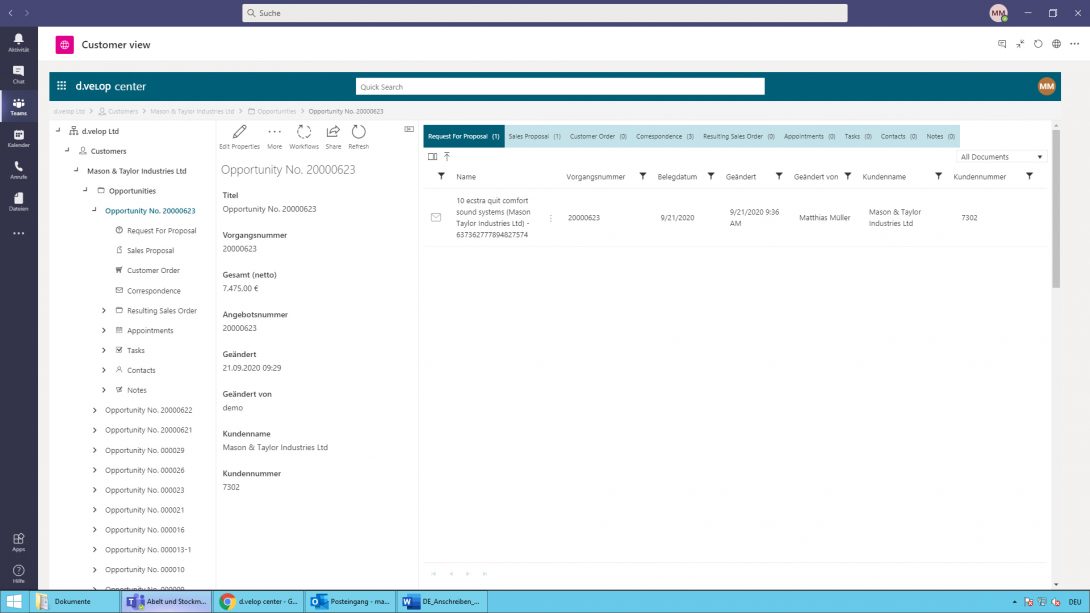This screenshot has height=613, width=1090.
Task: Open website globe icon in Teams header
Action: (1056, 44)
